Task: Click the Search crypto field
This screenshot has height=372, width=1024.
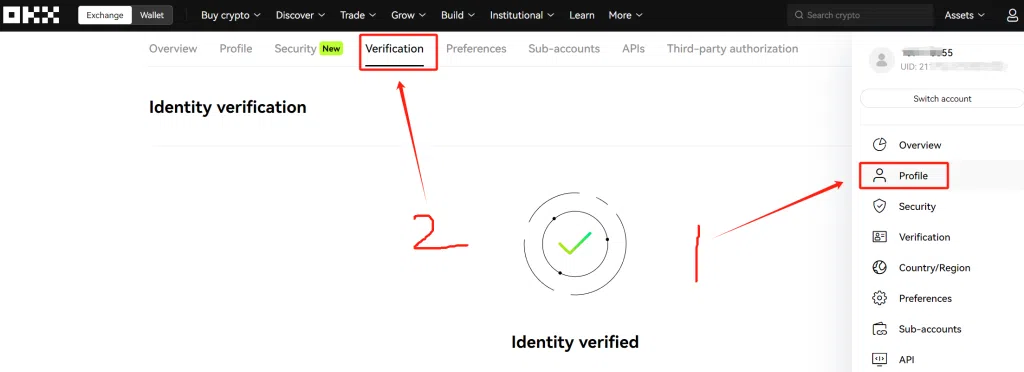Action: coord(859,15)
